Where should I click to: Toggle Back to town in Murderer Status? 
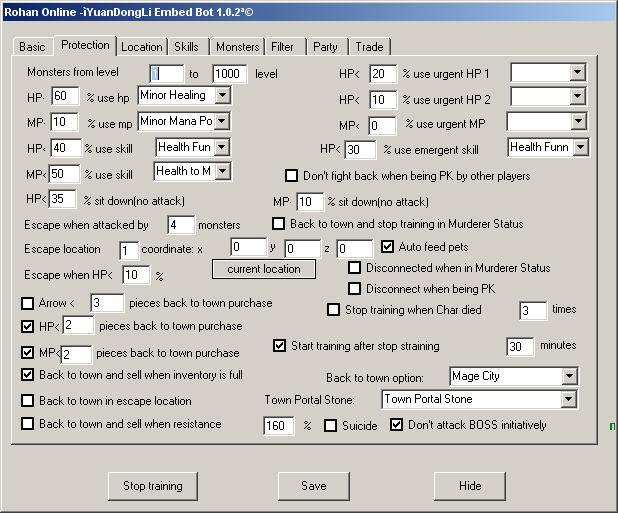coord(278,223)
